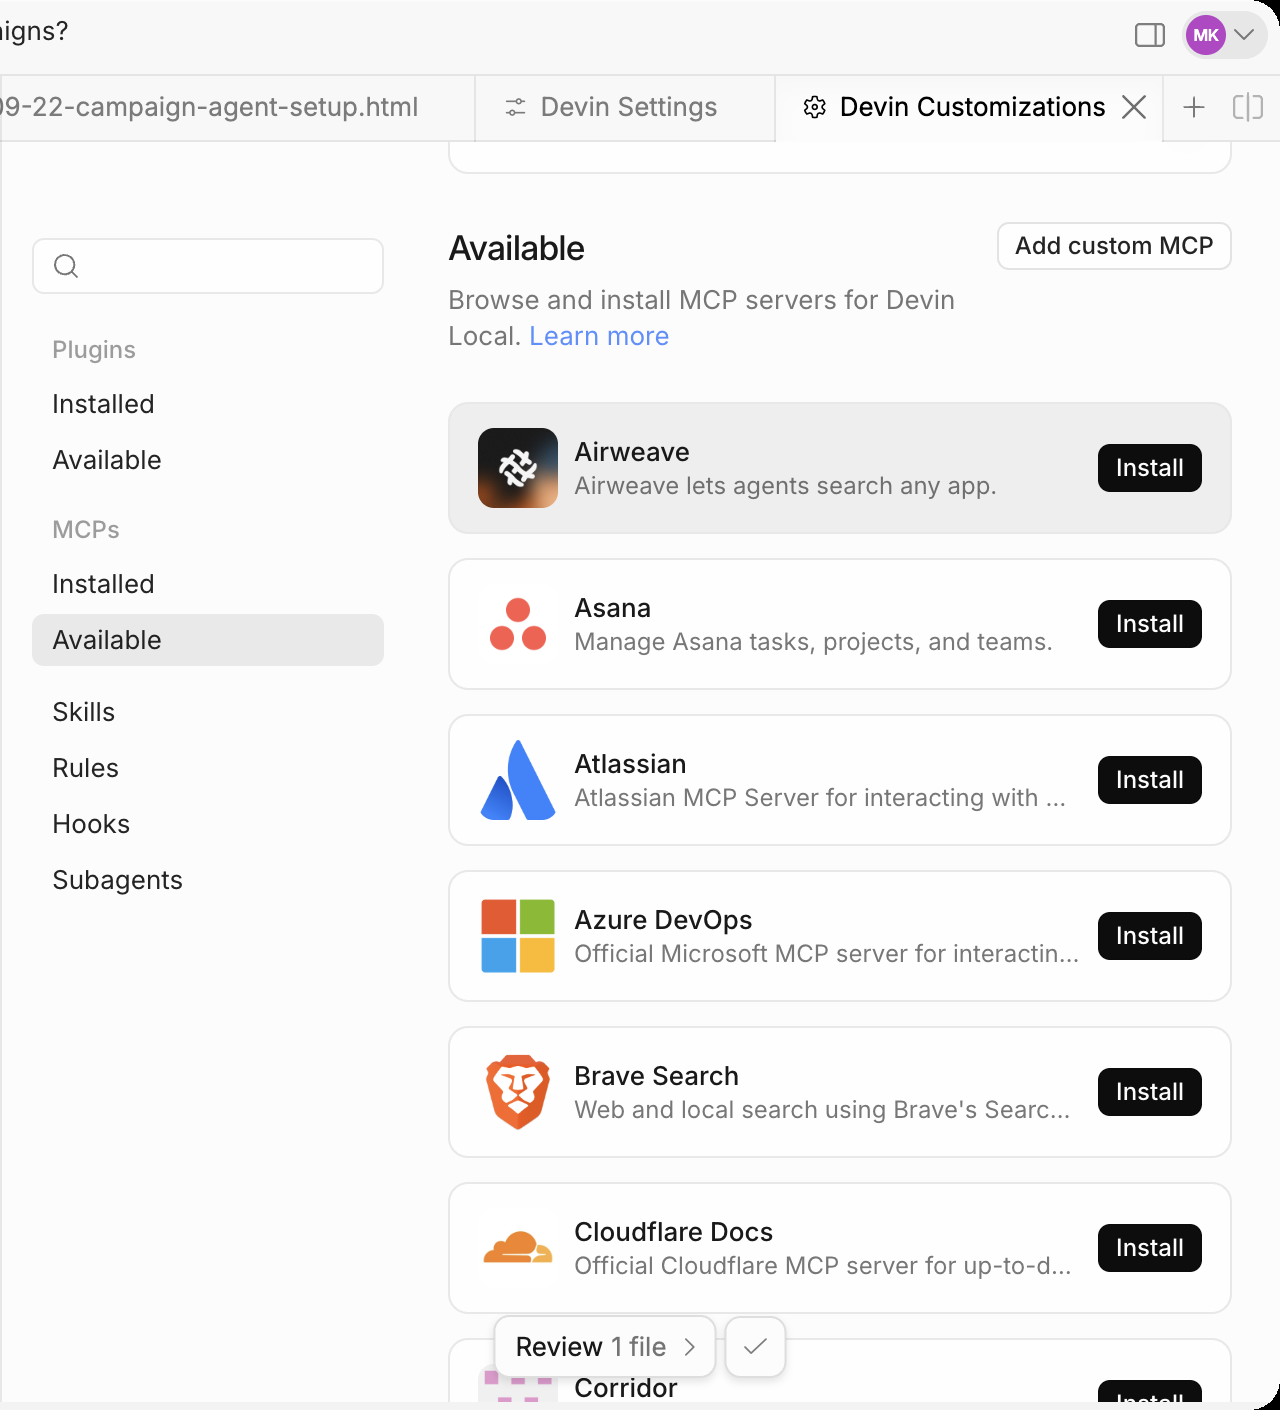Follow the Learn more link
Viewport: 1280px width, 1410px height.
[x=599, y=336]
